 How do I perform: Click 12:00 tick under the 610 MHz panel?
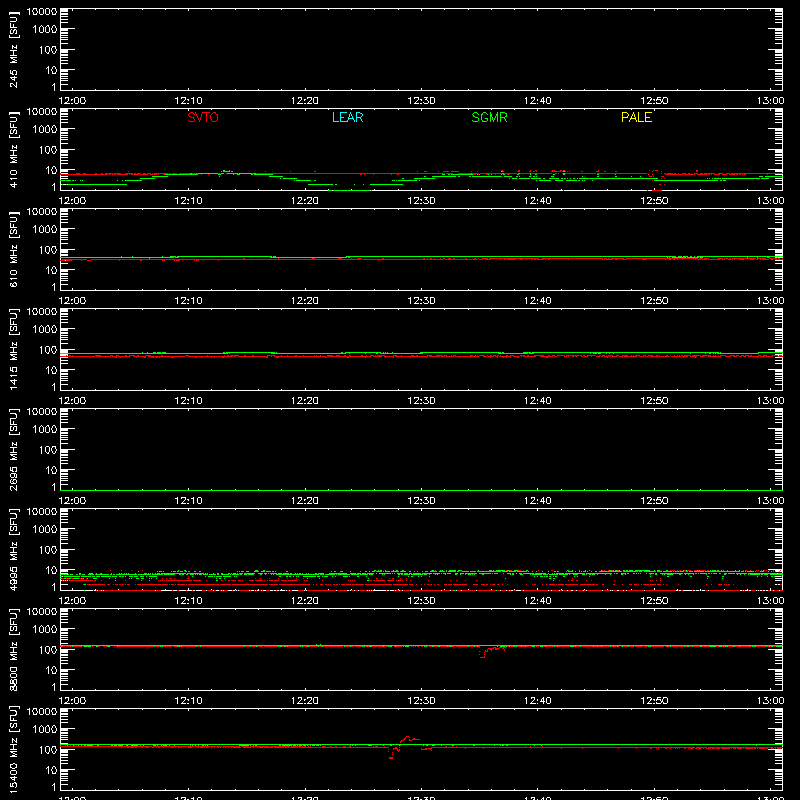pyautogui.click(x=72, y=301)
